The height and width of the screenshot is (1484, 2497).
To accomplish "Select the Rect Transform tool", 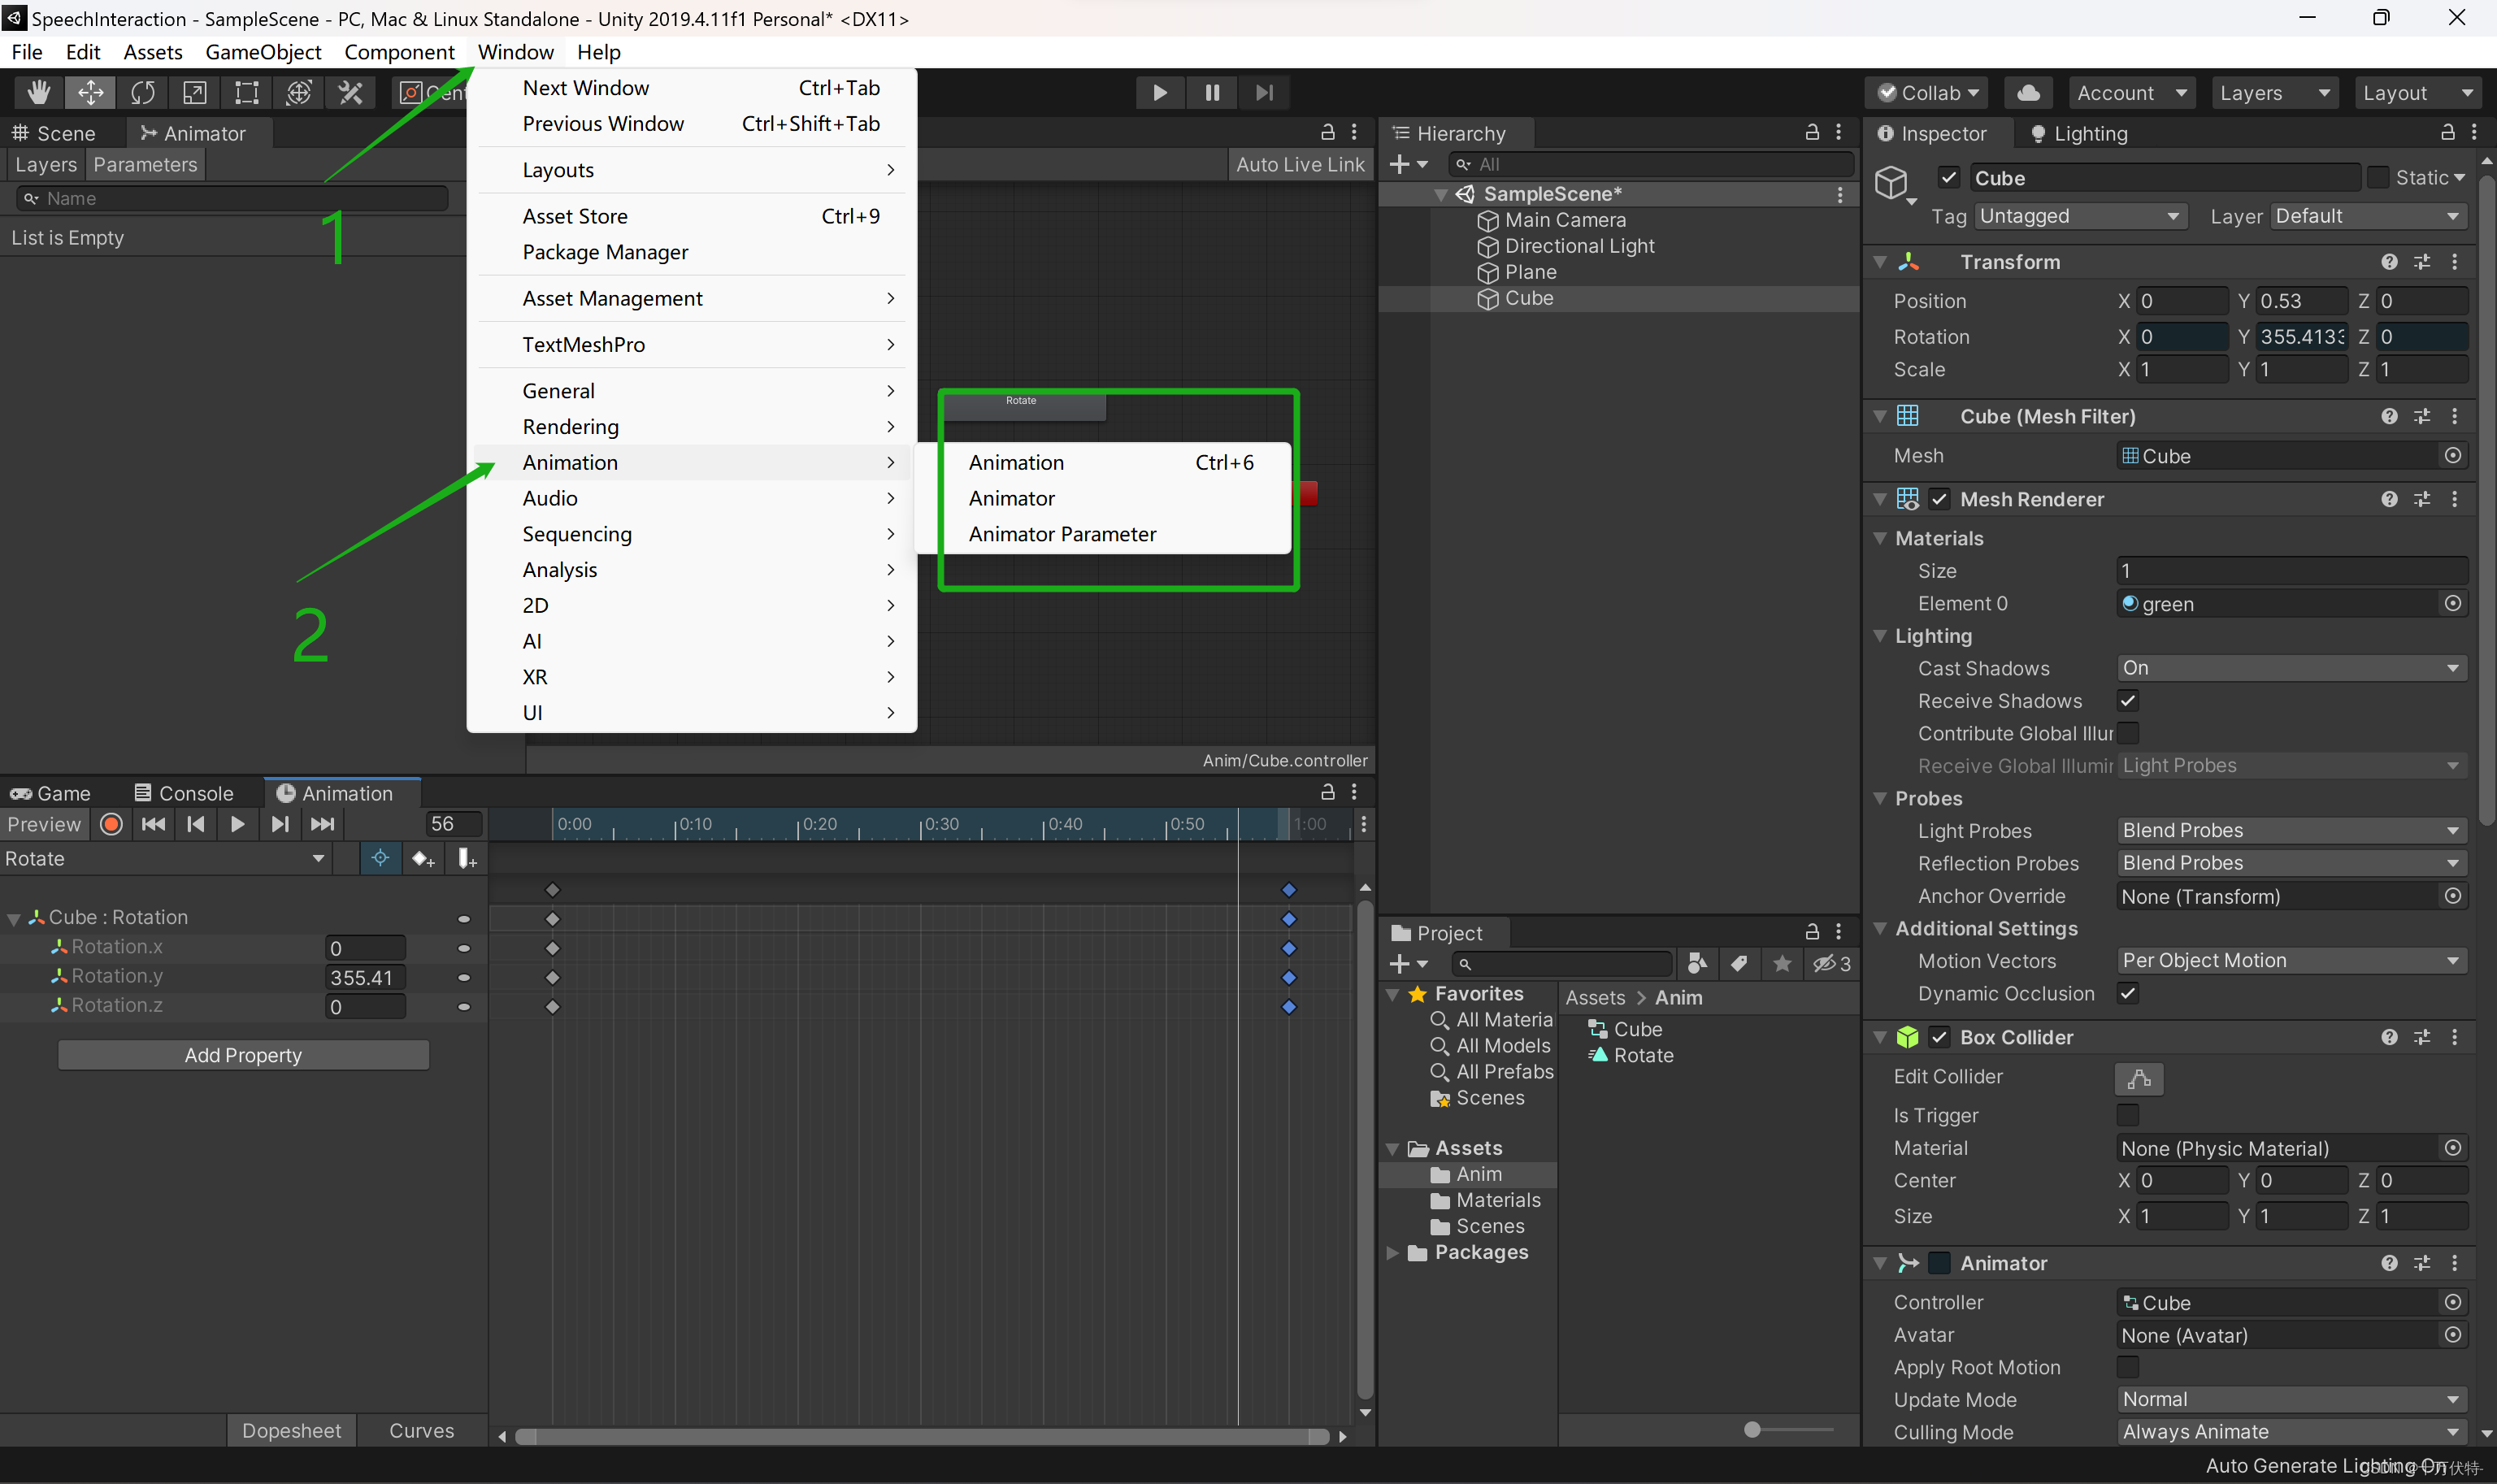I will click(246, 93).
